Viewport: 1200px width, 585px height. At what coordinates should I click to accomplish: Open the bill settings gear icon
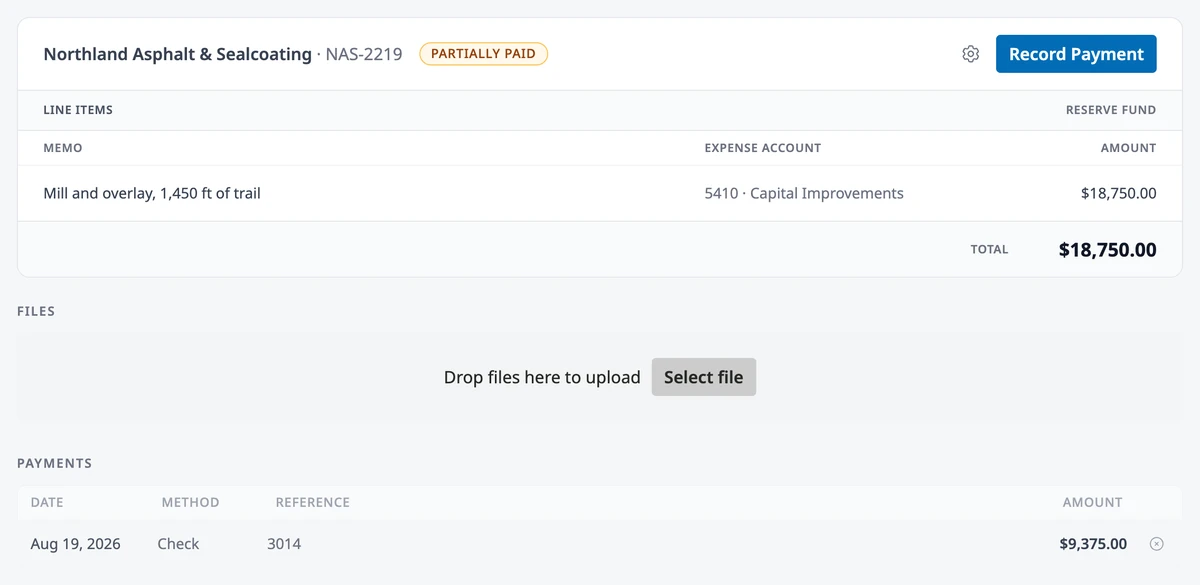970,54
